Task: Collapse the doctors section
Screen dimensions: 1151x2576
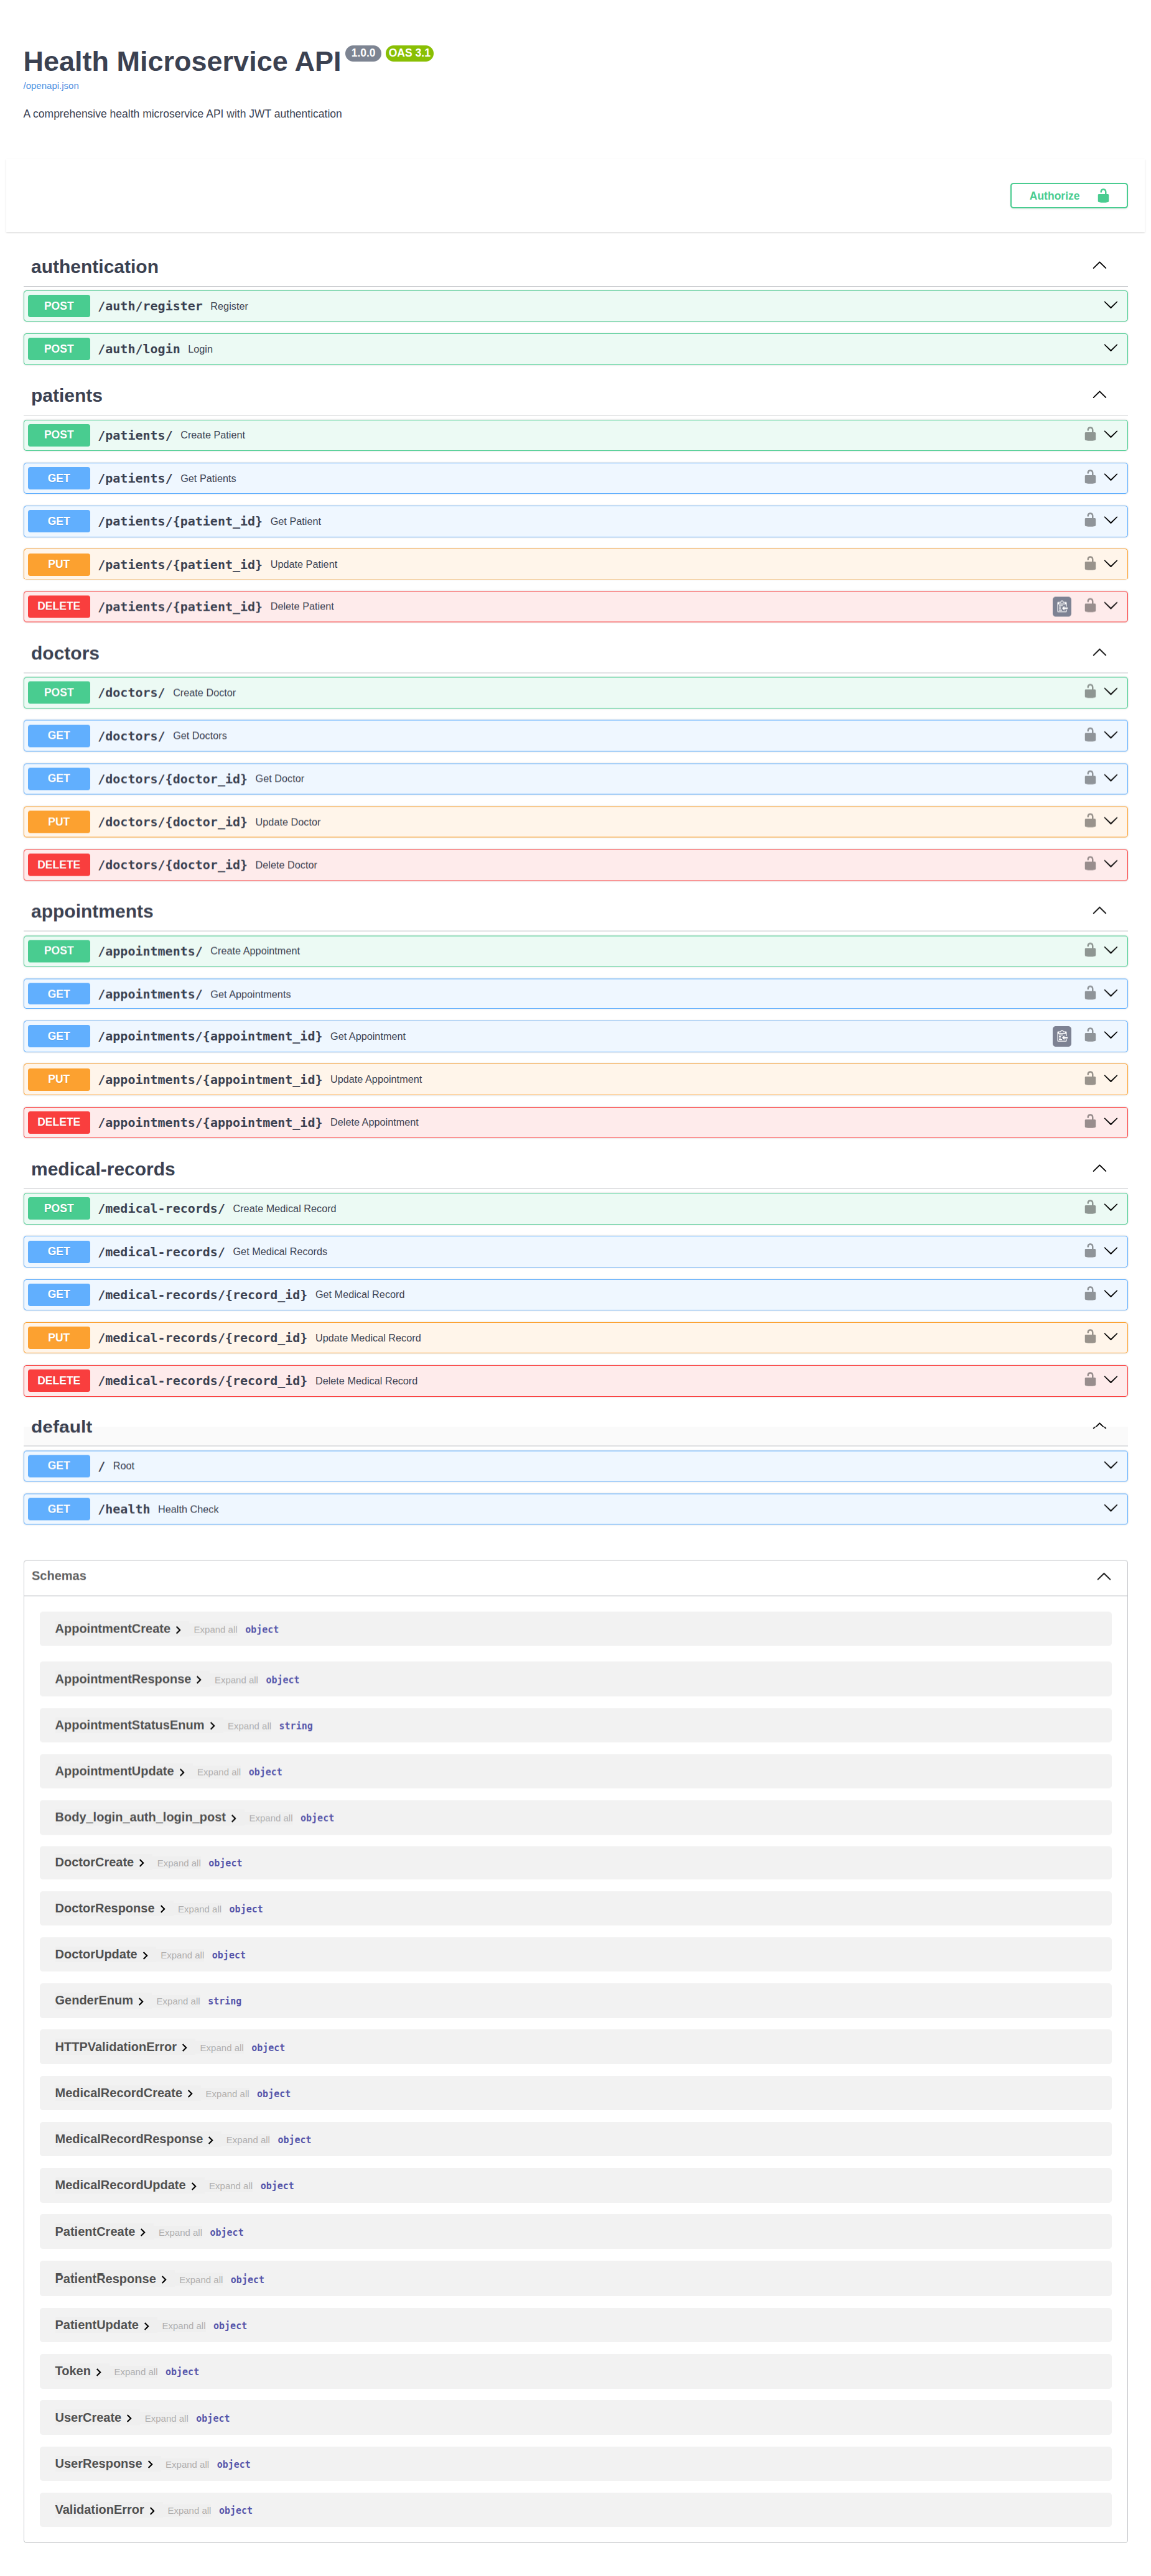Action: click(x=1099, y=652)
